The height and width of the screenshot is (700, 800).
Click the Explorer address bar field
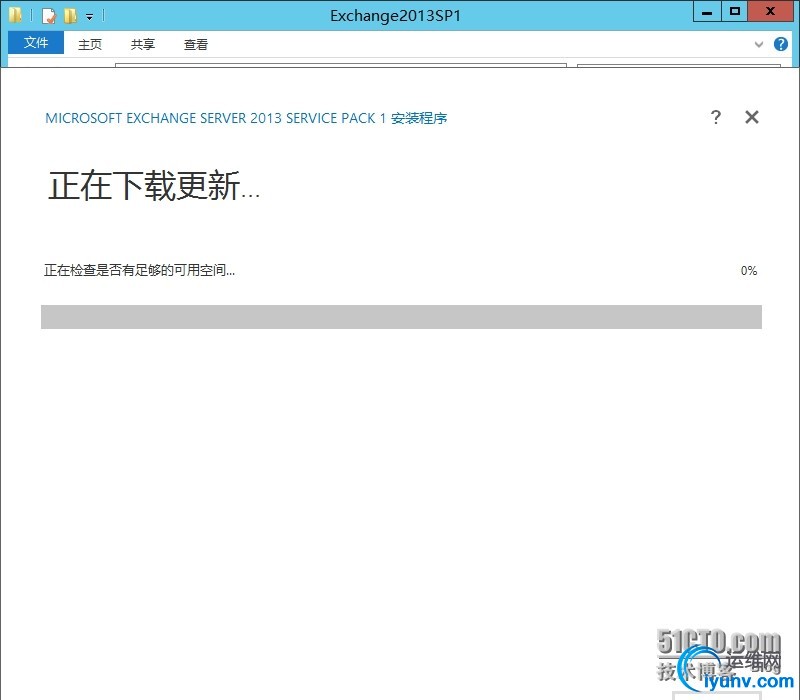click(x=341, y=65)
